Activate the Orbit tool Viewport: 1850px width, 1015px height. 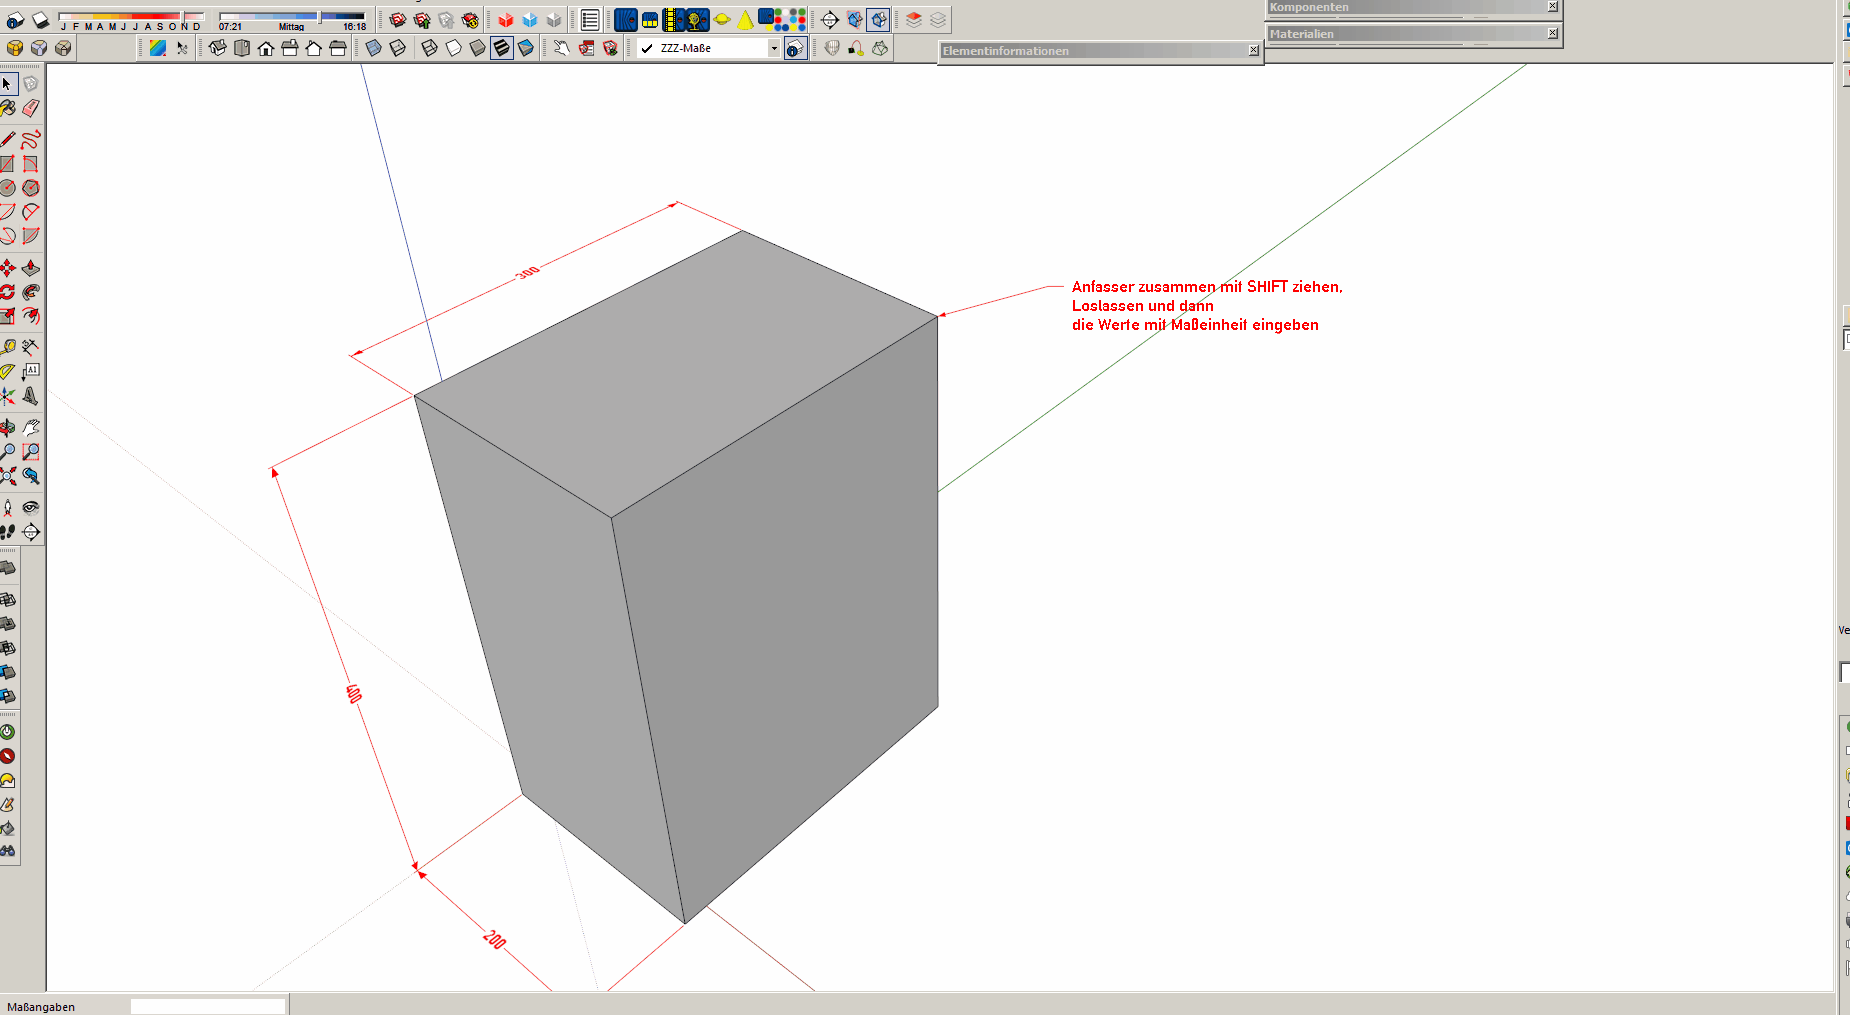coord(8,428)
